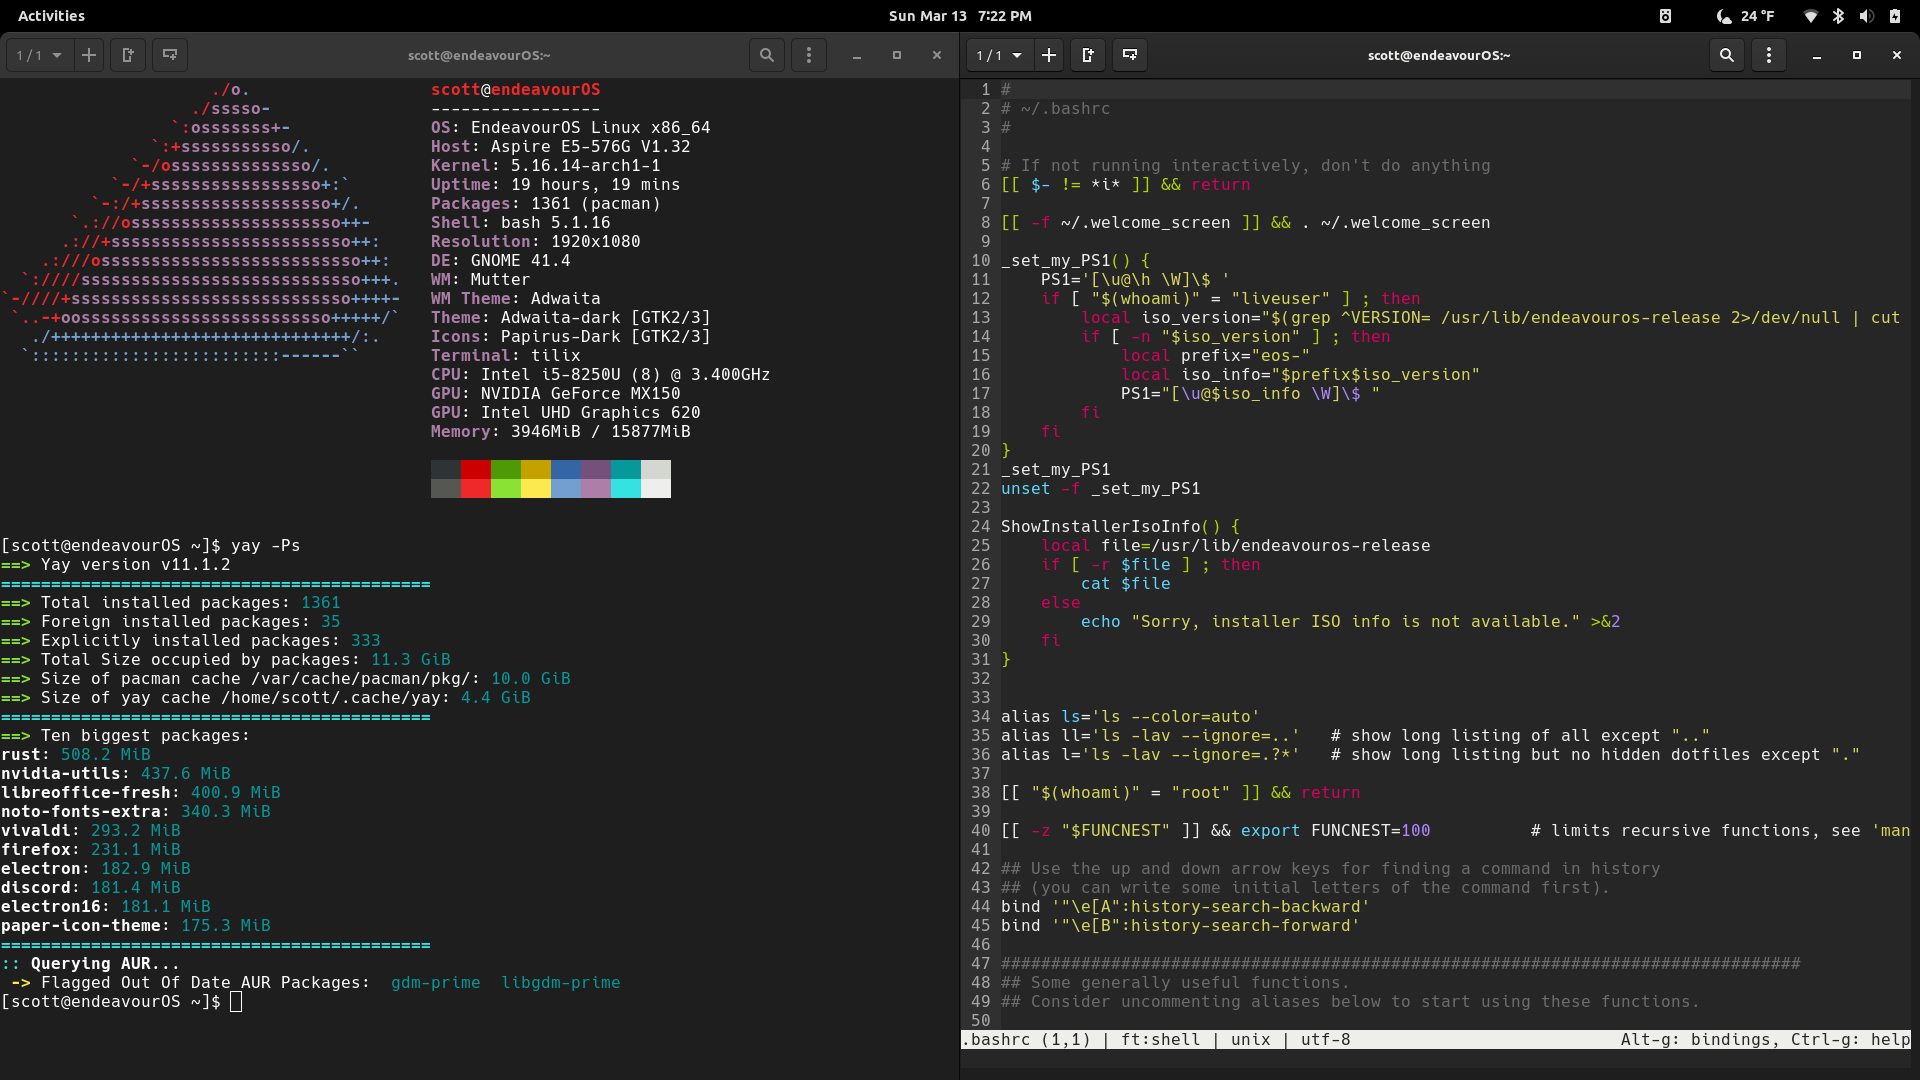Click "alias ls='ls --color=auto'" on line 34
This screenshot has height=1080, width=1920.
pyautogui.click(x=1131, y=717)
